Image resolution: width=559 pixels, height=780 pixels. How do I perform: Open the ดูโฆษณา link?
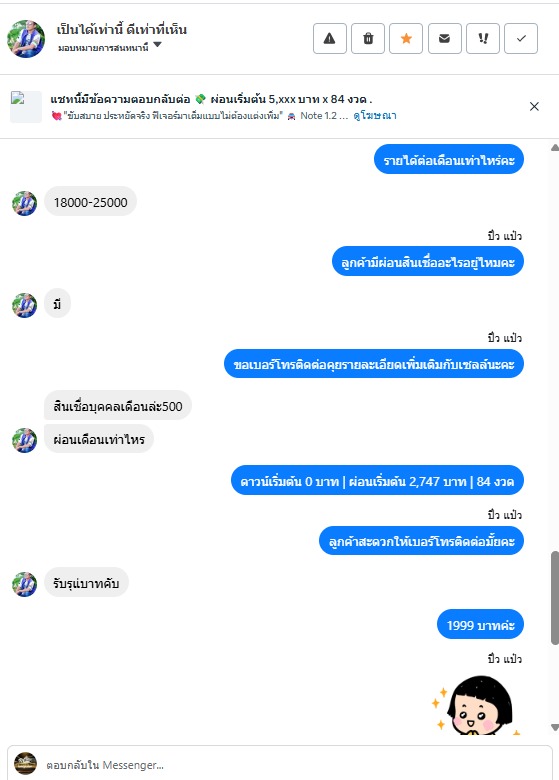click(x=374, y=116)
